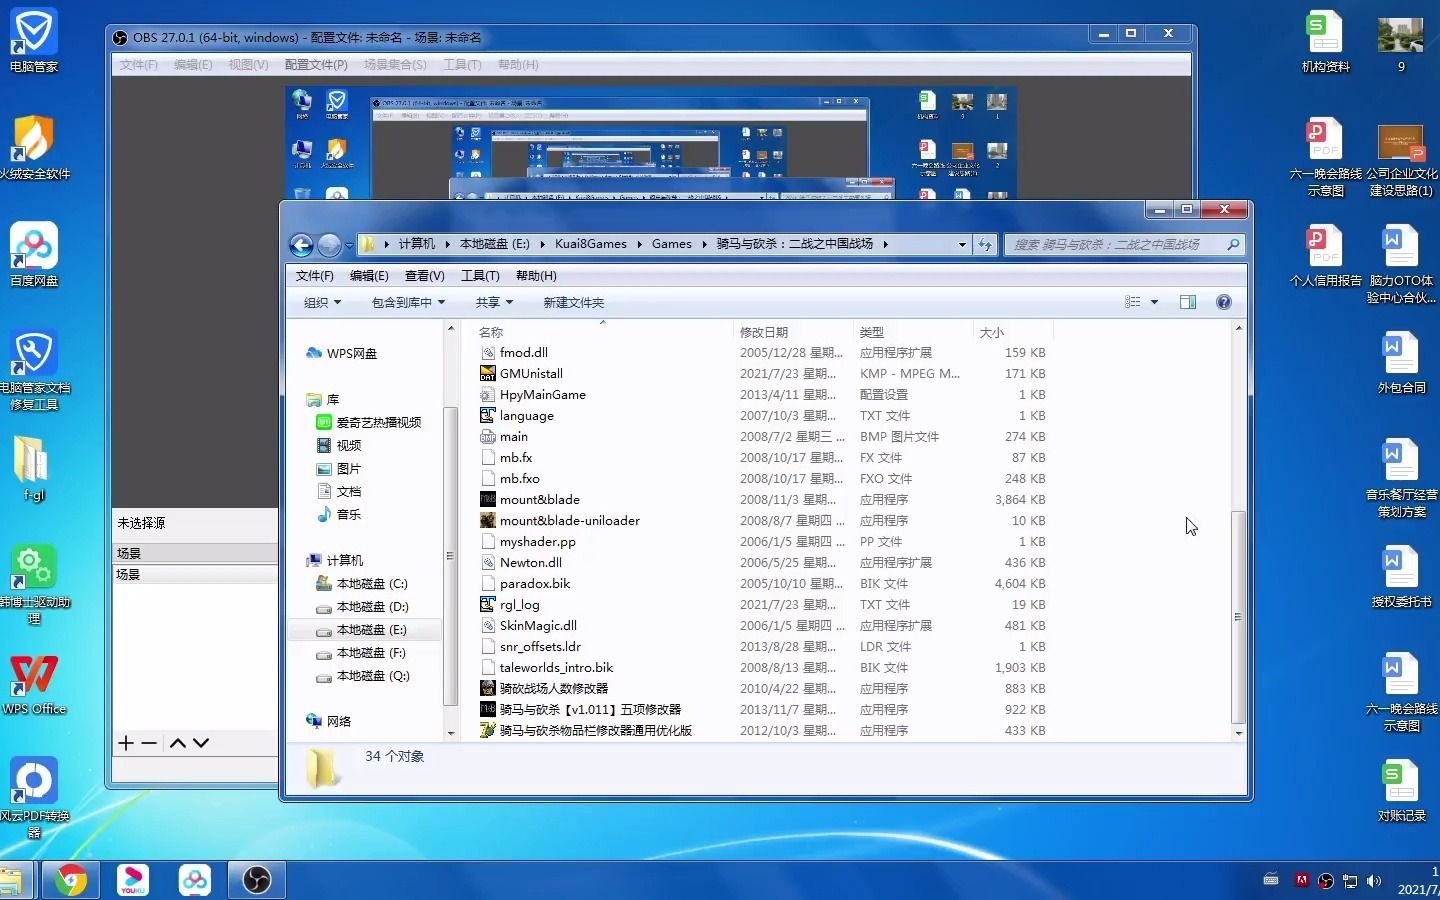The image size is (1440, 900).
Task: Select the rgl_log text file icon
Action: click(488, 605)
